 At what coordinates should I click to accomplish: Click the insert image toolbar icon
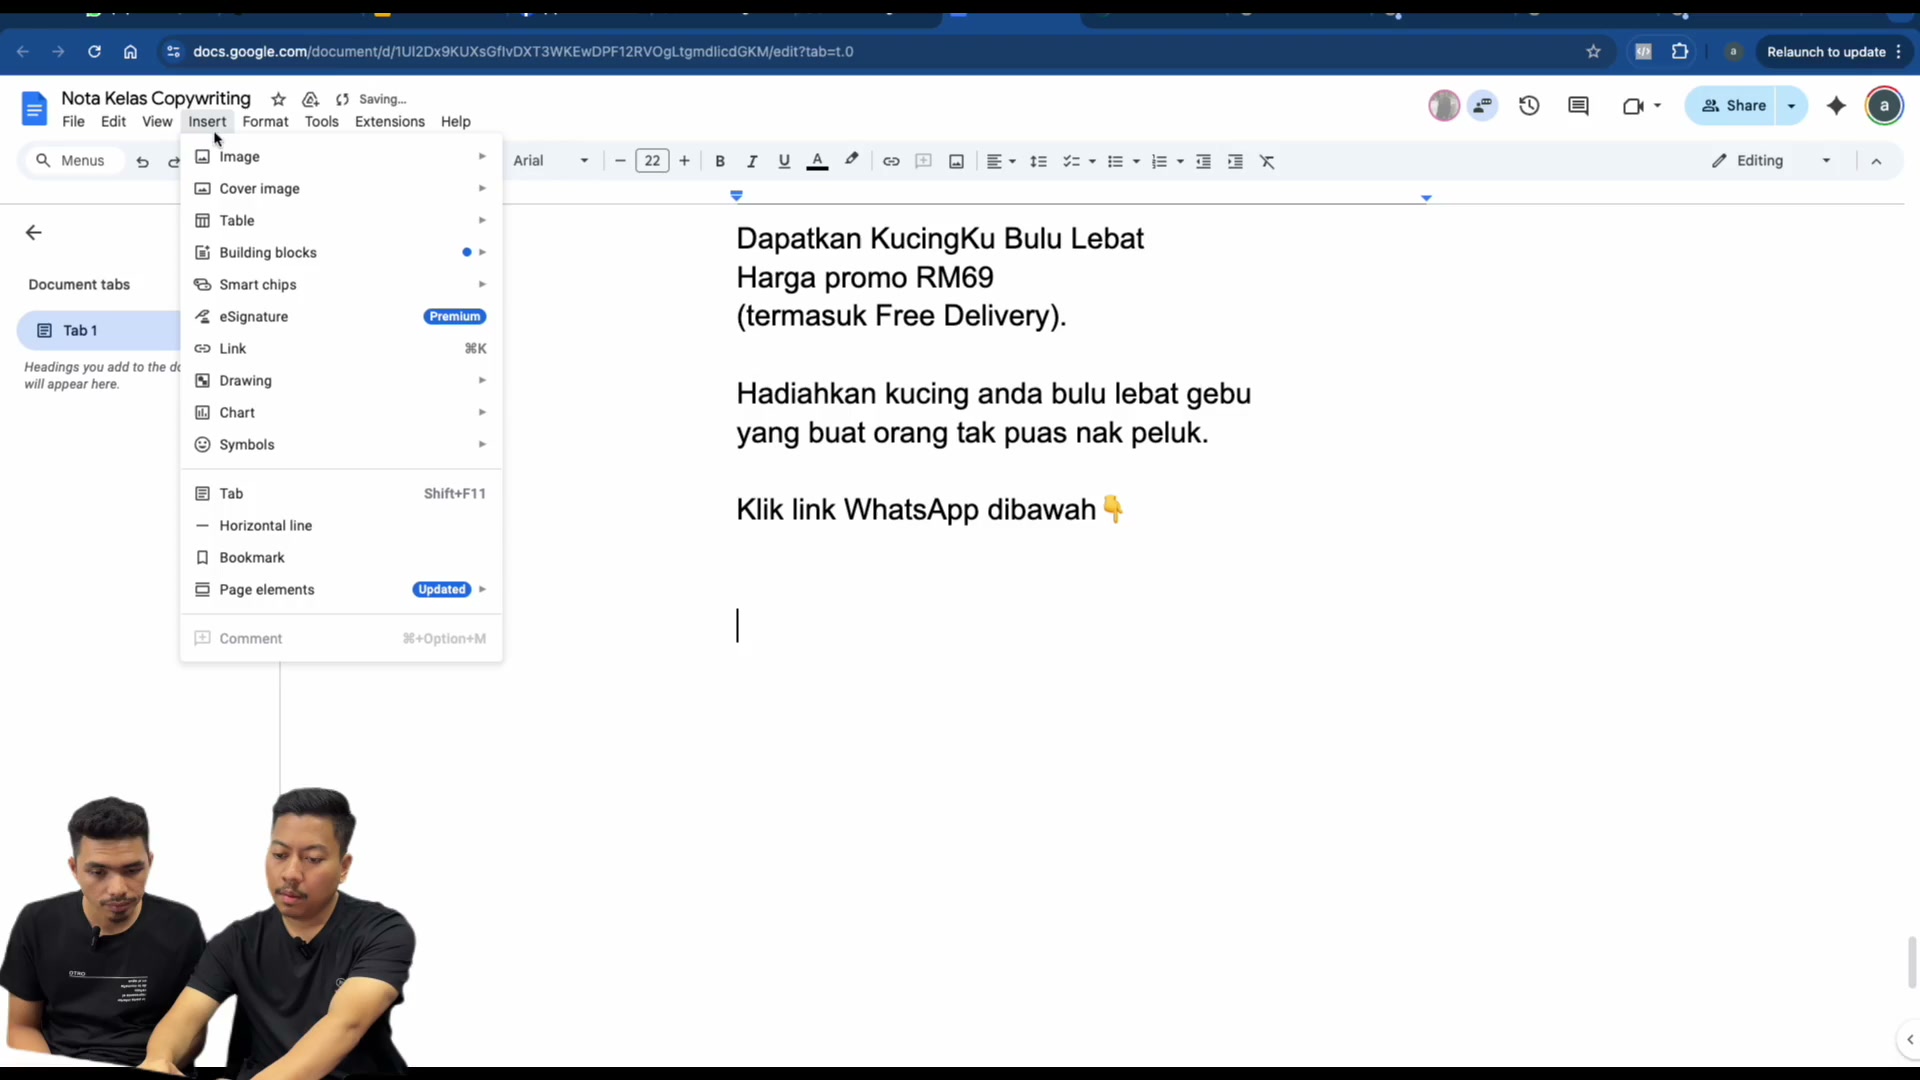(x=956, y=161)
